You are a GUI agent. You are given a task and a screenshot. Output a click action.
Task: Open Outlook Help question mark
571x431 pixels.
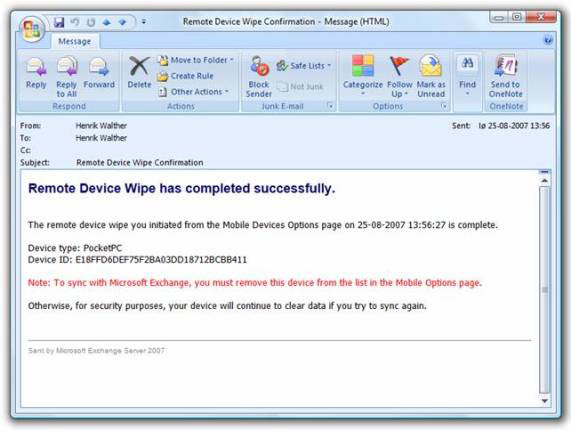pos(548,40)
